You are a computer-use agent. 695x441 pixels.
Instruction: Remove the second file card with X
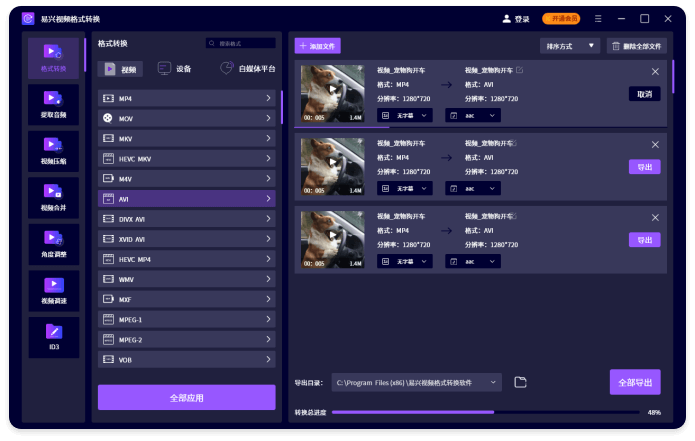coord(655,144)
